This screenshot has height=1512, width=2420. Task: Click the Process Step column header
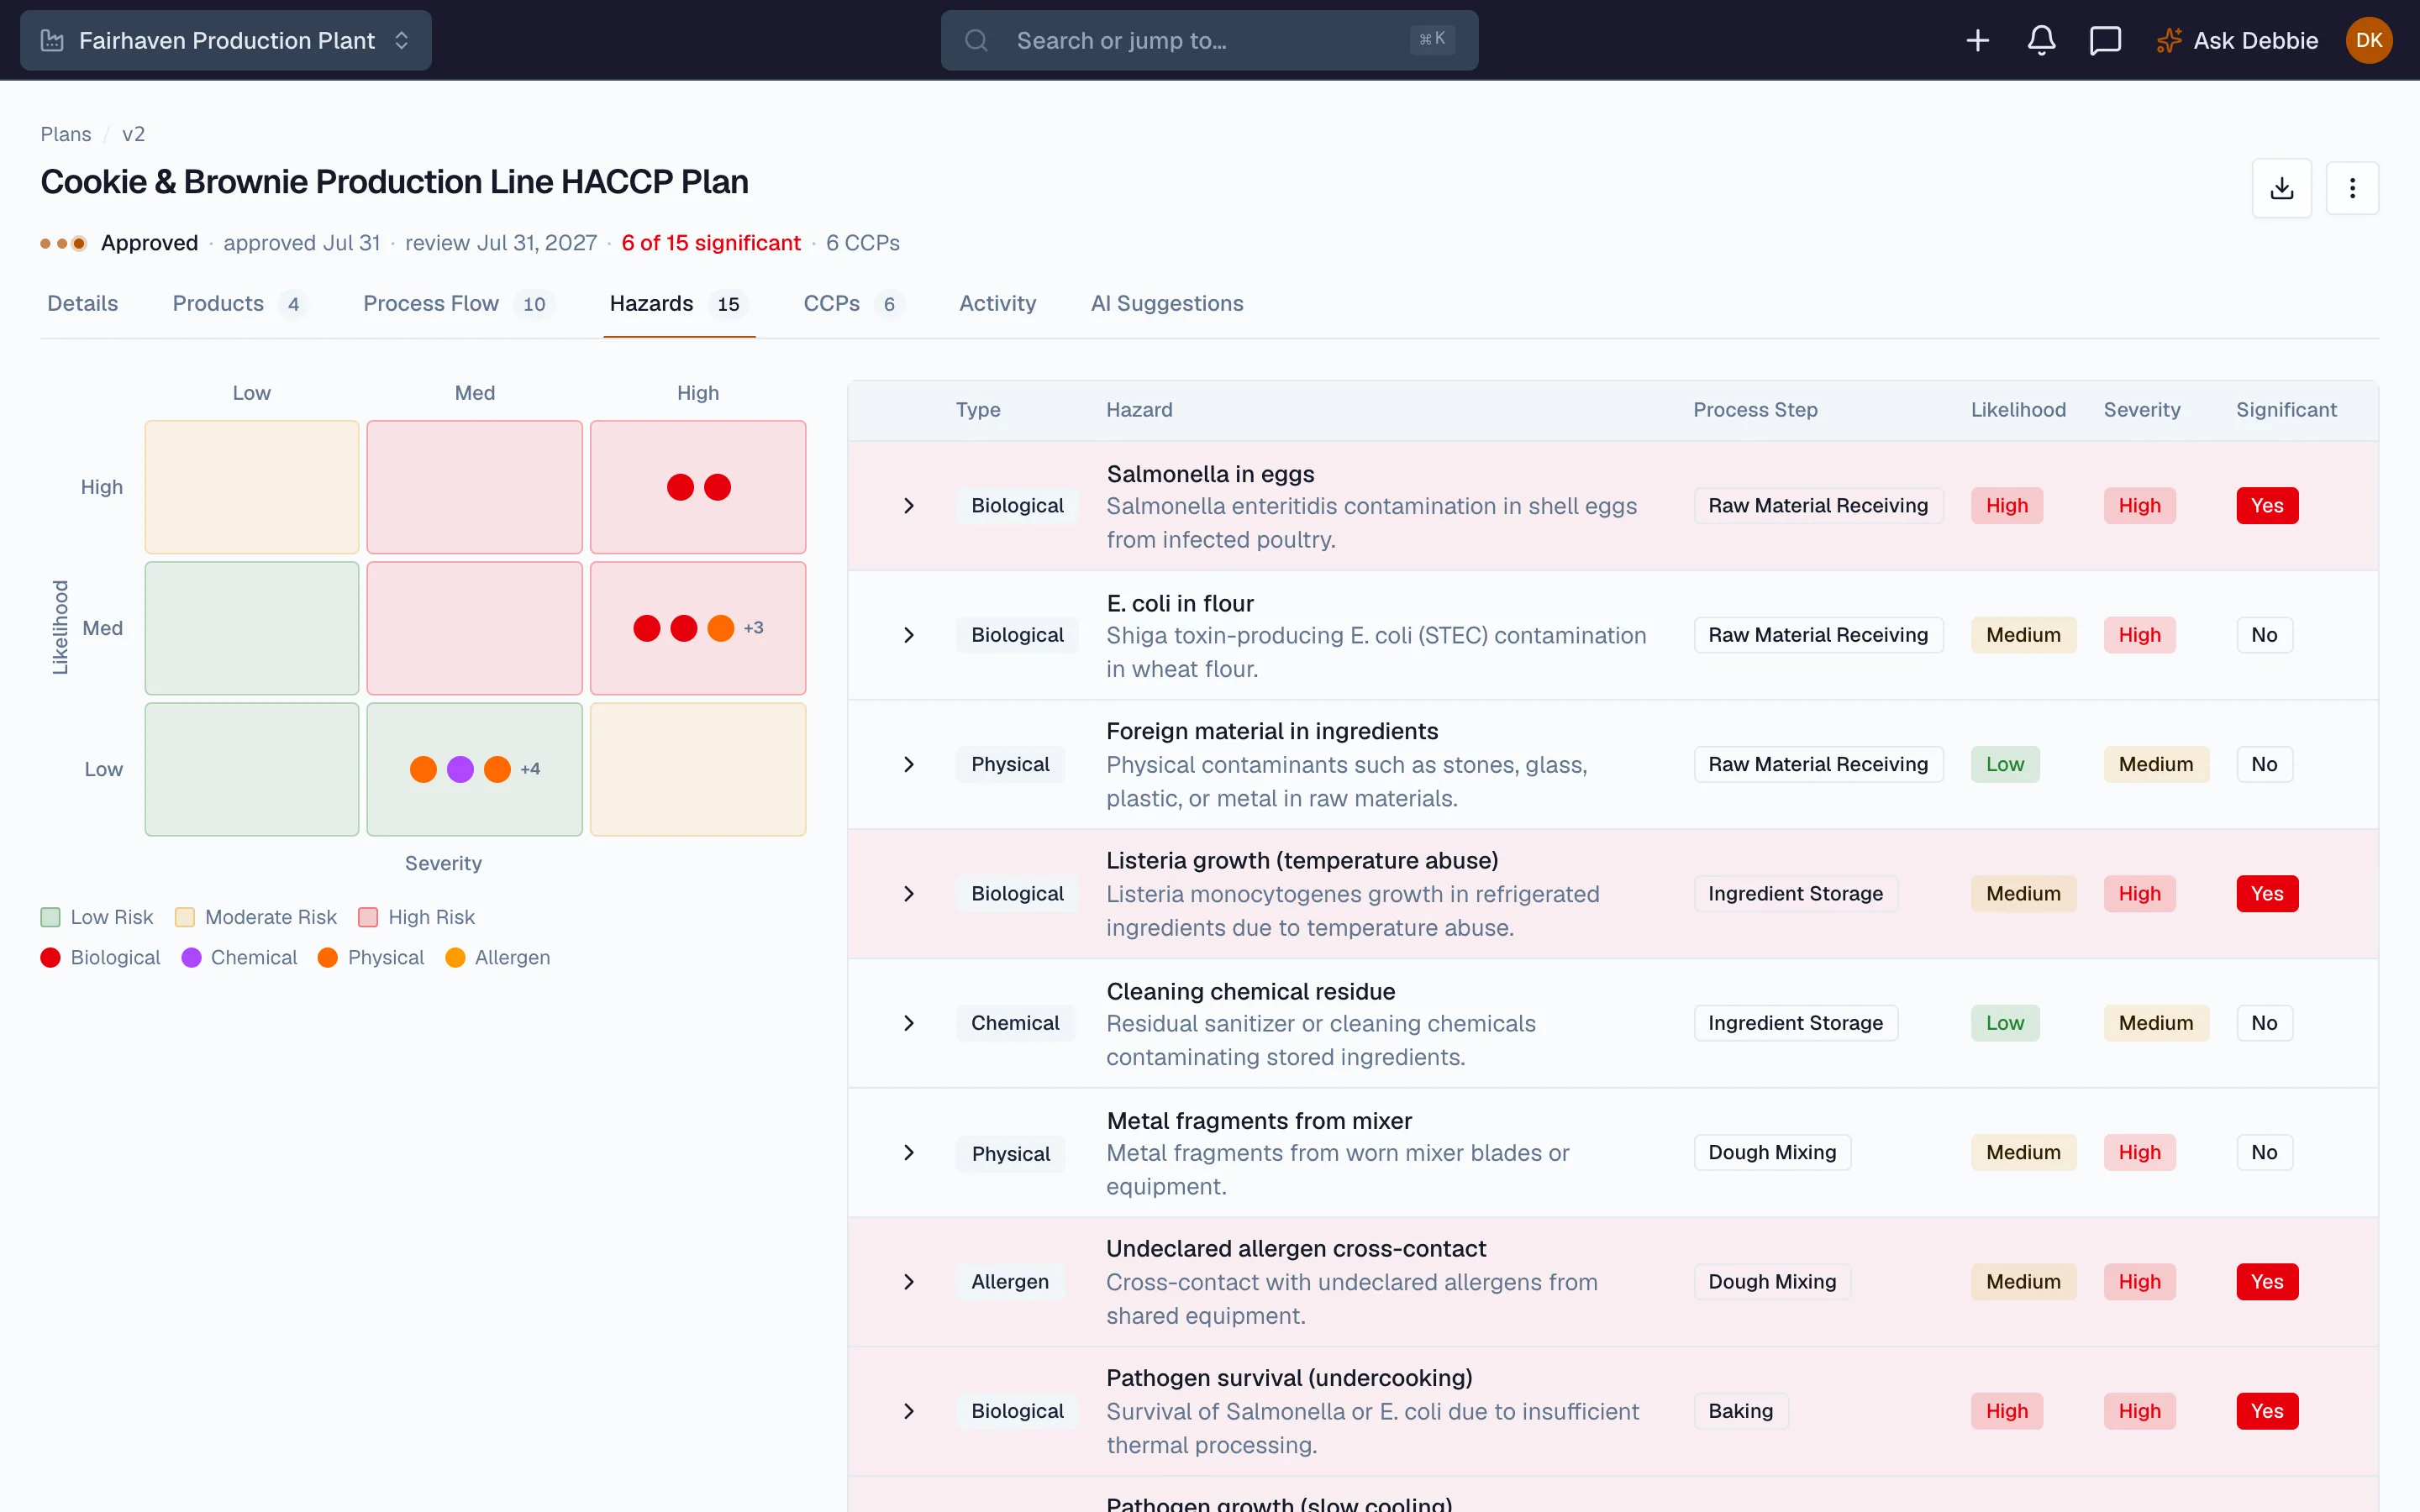coord(1755,410)
